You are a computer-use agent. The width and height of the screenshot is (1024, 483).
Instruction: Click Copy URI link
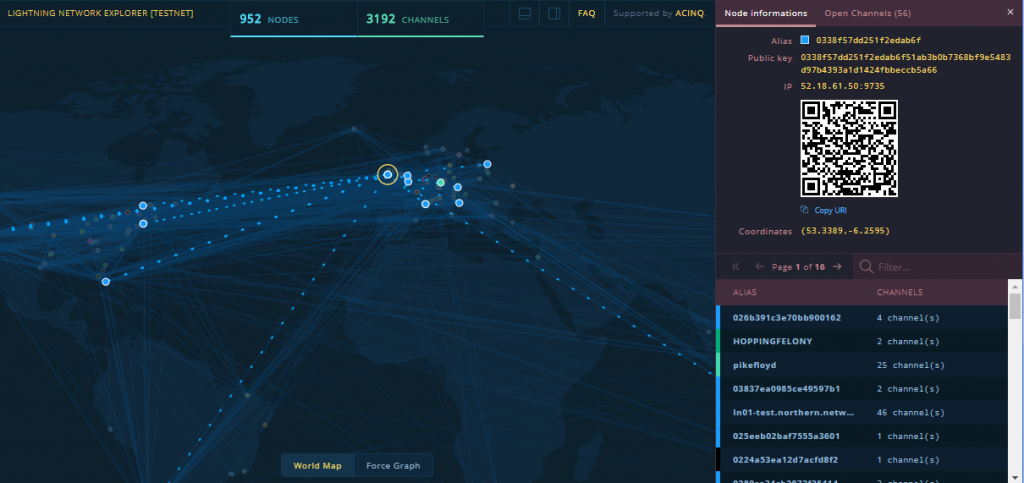[831, 210]
